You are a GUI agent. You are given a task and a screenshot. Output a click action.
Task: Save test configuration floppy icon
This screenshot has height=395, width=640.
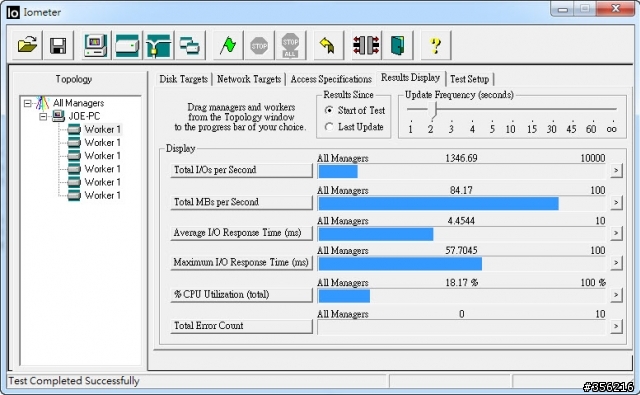click(58, 45)
